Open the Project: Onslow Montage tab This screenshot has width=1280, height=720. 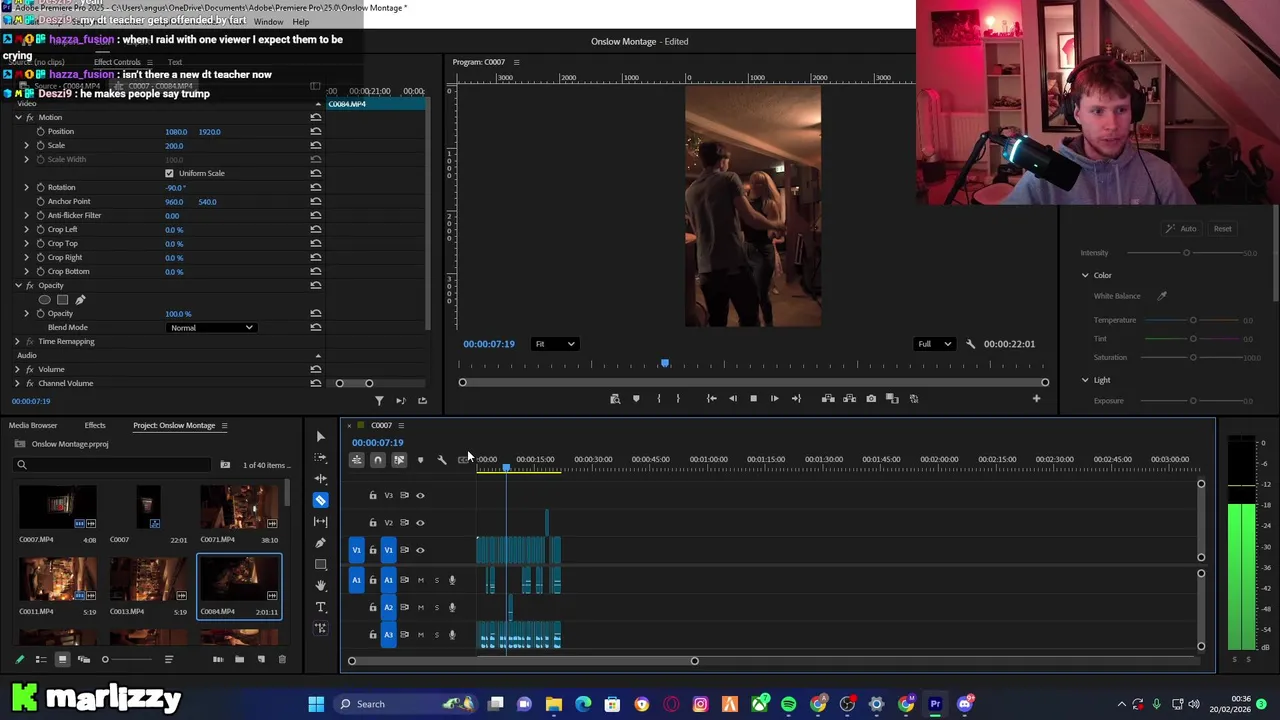pyautogui.click(x=174, y=425)
